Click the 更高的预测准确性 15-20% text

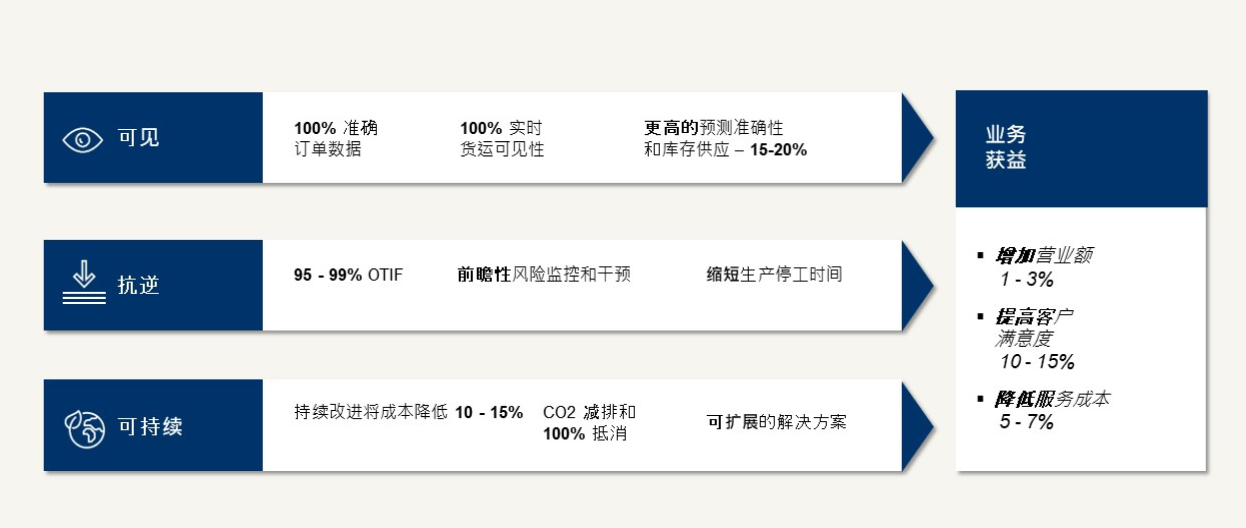725,139
